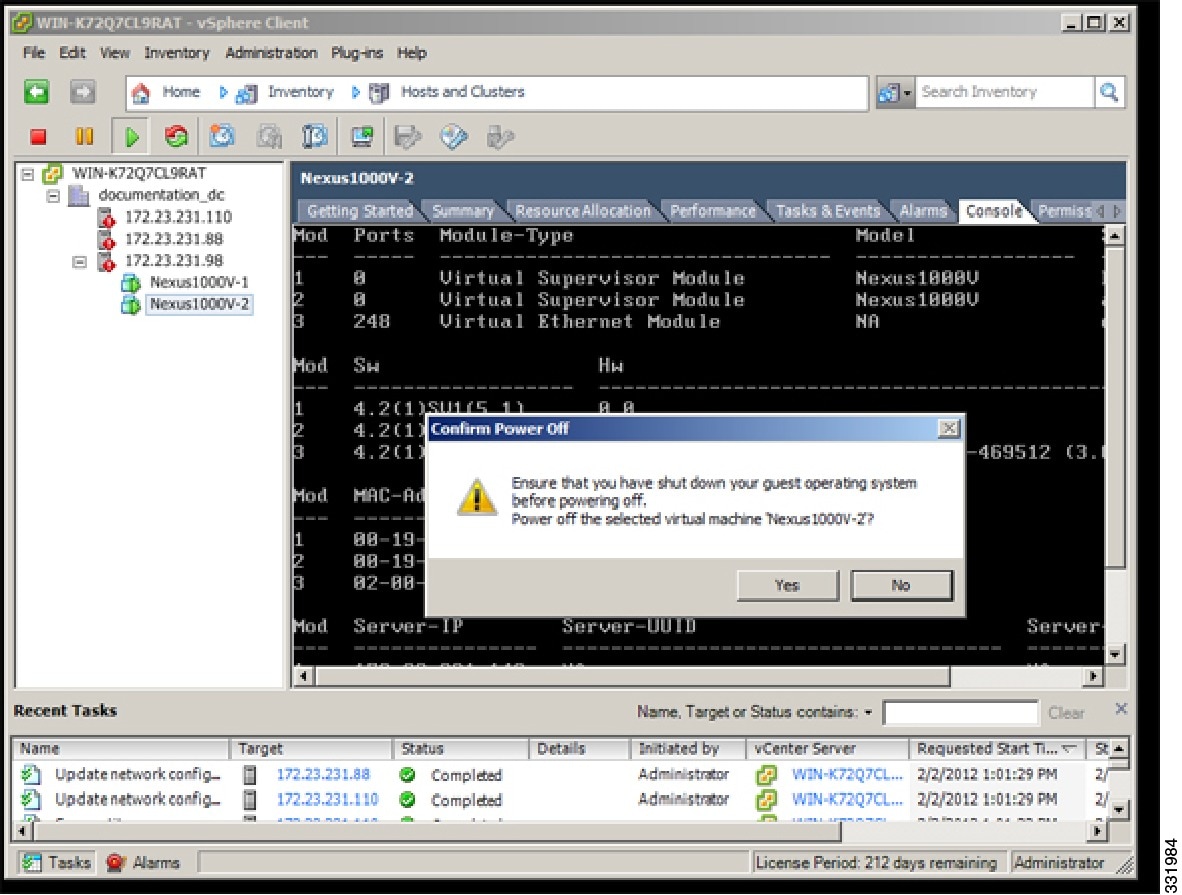Click the Requested Start Time sort arrow
Viewport: 1182px width, 895px height.
(1069, 749)
